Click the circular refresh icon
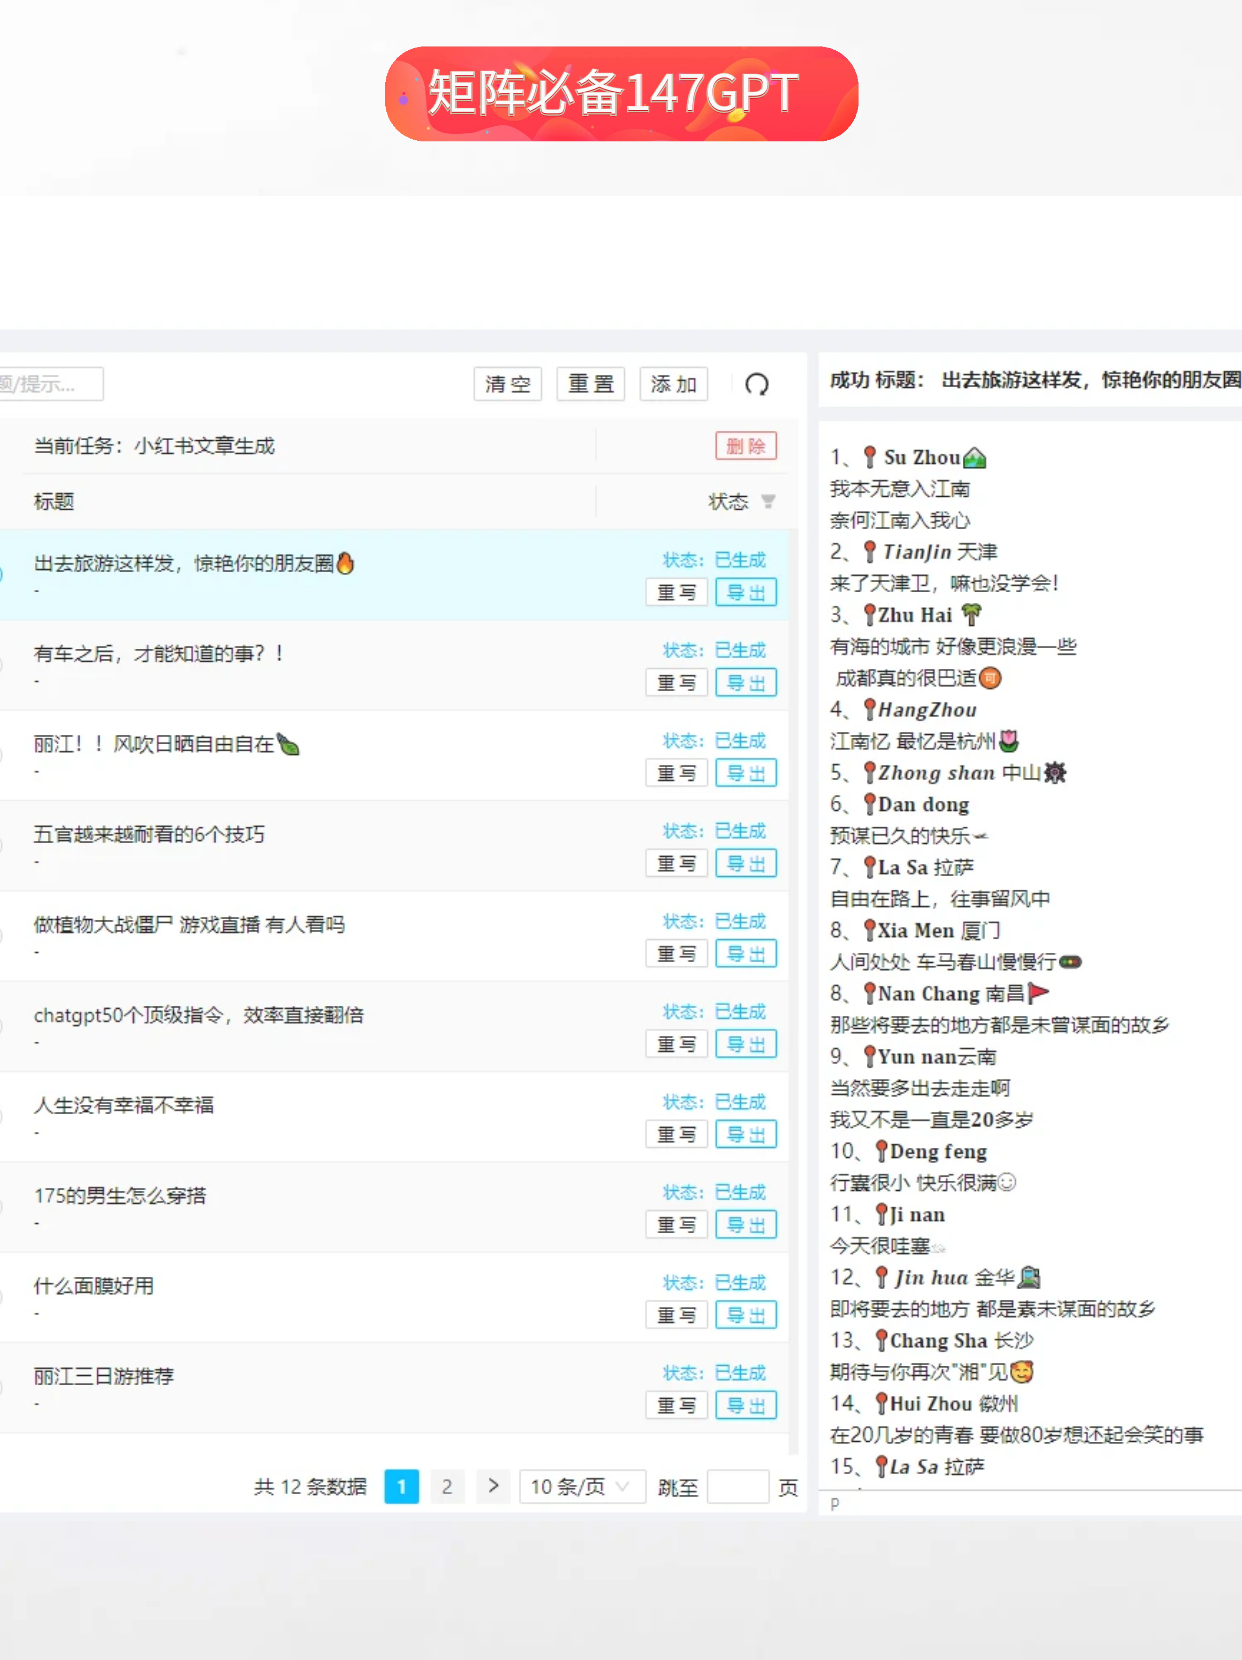 (x=757, y=384)
